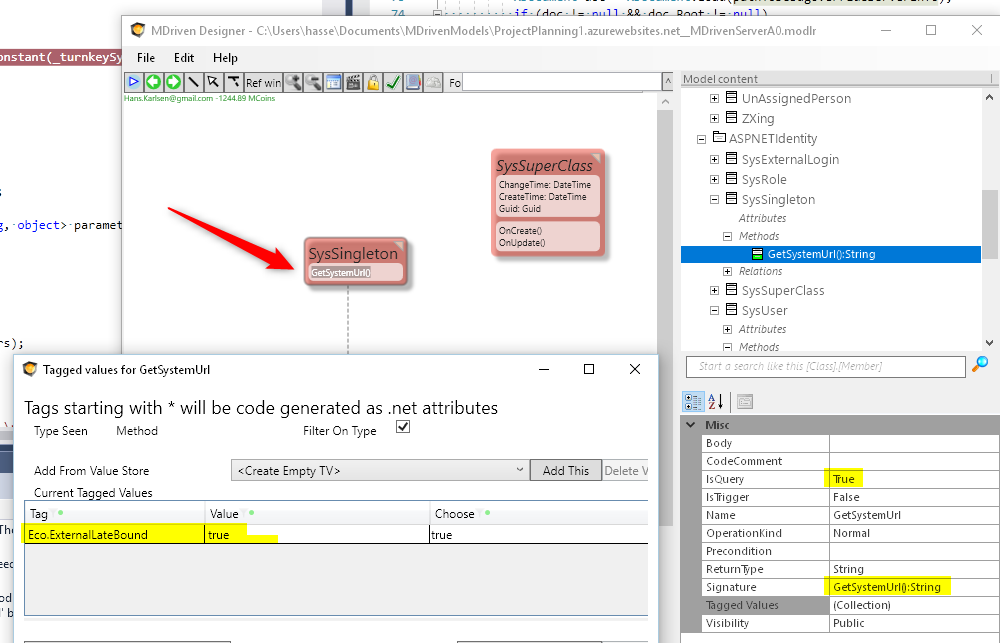Viewport: 1000px width, 643px height.
Task: Select the SysRole class in tree
Action: [763, 179]
